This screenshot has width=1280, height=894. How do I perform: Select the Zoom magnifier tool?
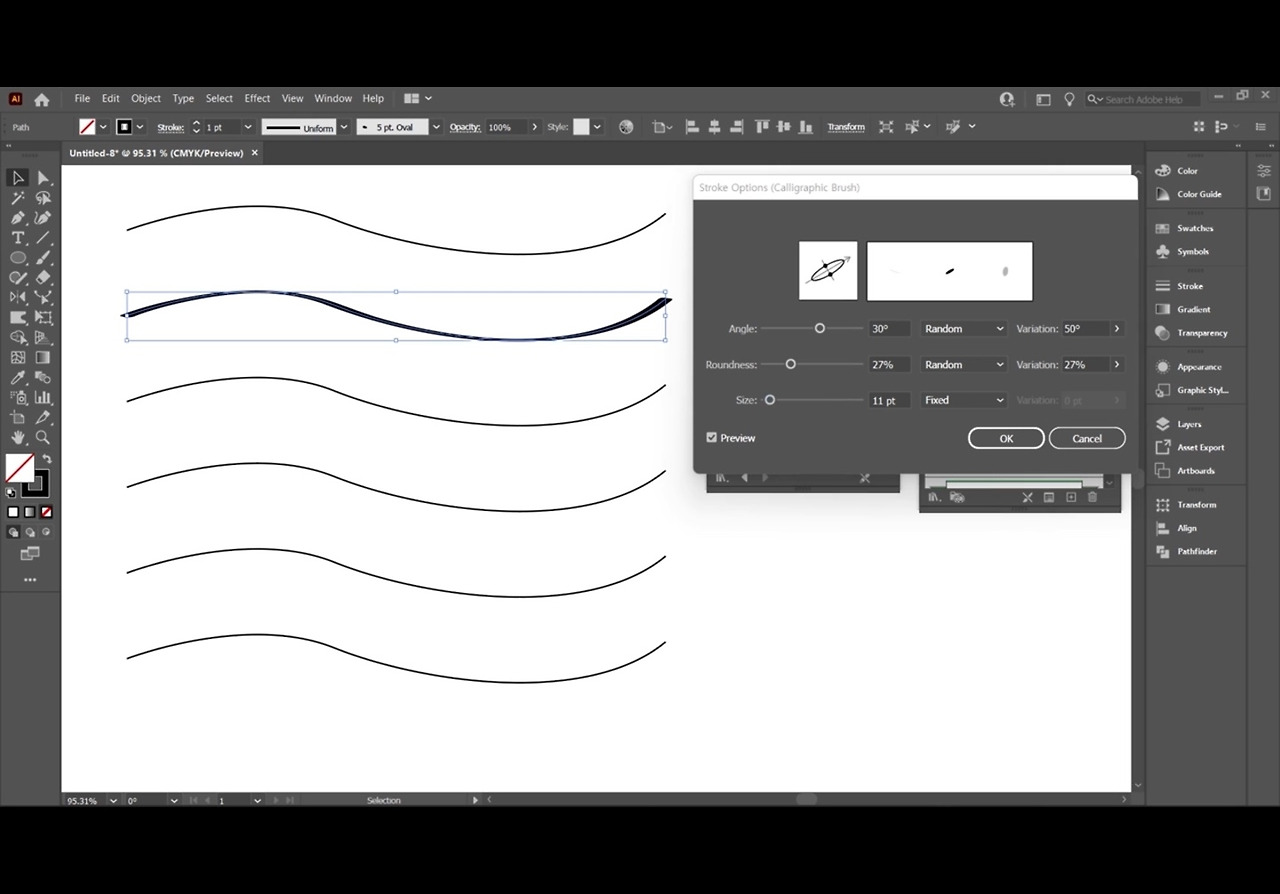(x=43, y=438)
